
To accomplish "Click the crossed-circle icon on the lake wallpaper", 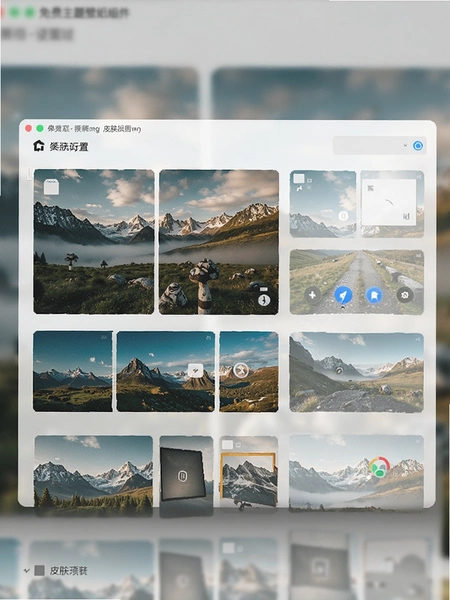I will pos(241,370).
